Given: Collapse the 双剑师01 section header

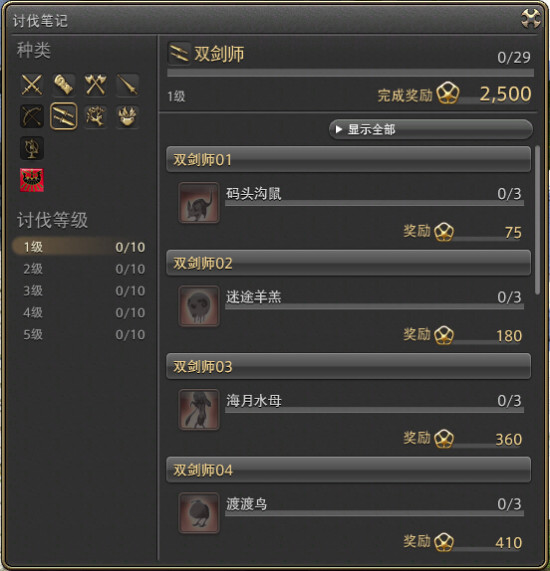Looking at the screenshot, I should (348, 159).
